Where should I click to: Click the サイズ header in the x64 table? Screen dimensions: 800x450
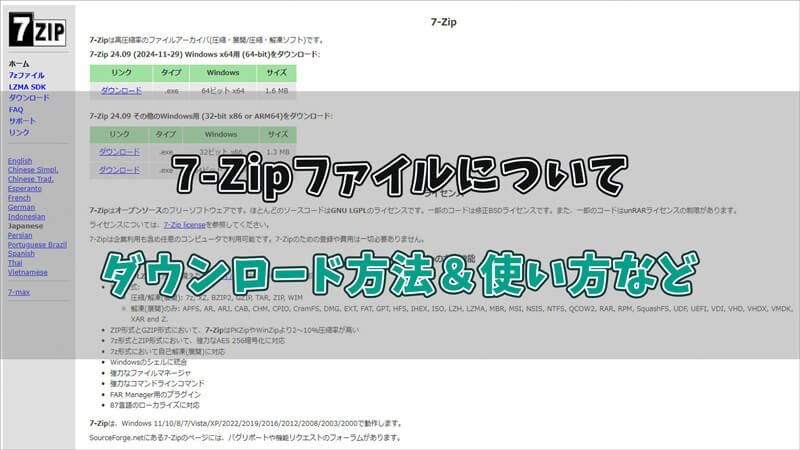[277, 73]
